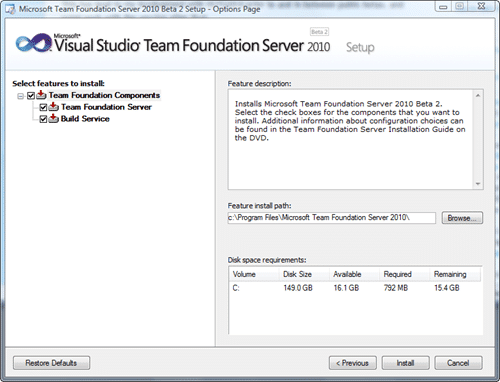Click the Build Service installer icon

click(54, 119)
